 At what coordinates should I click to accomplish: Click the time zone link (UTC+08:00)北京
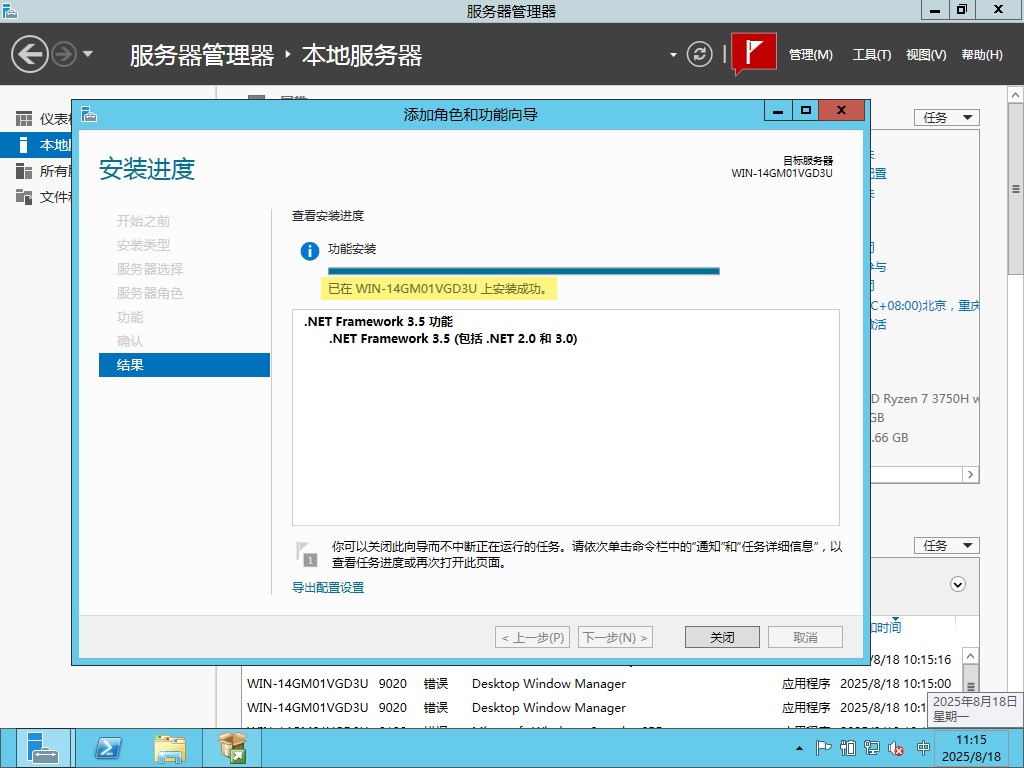point(925,306)
